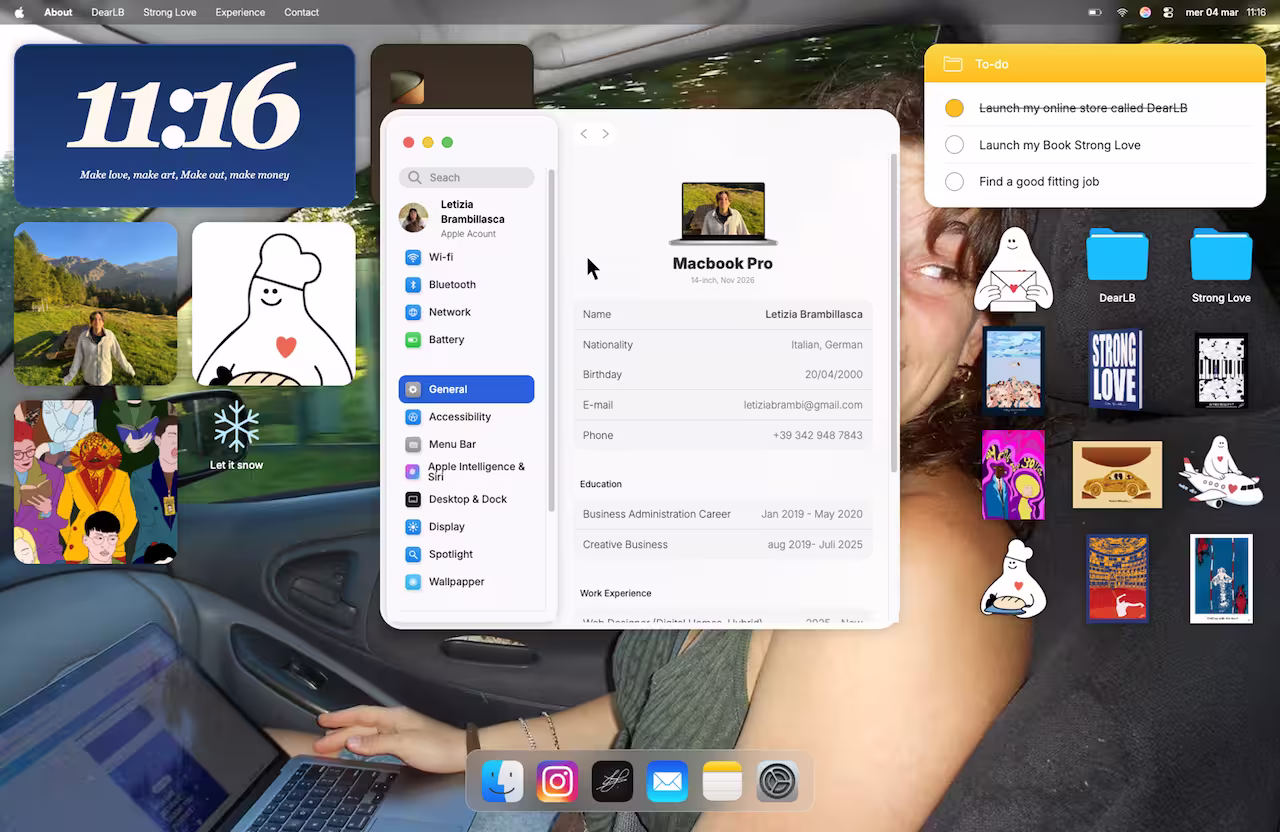
Task: Click the Nationality Italian, German row
Action: [723, 344]
